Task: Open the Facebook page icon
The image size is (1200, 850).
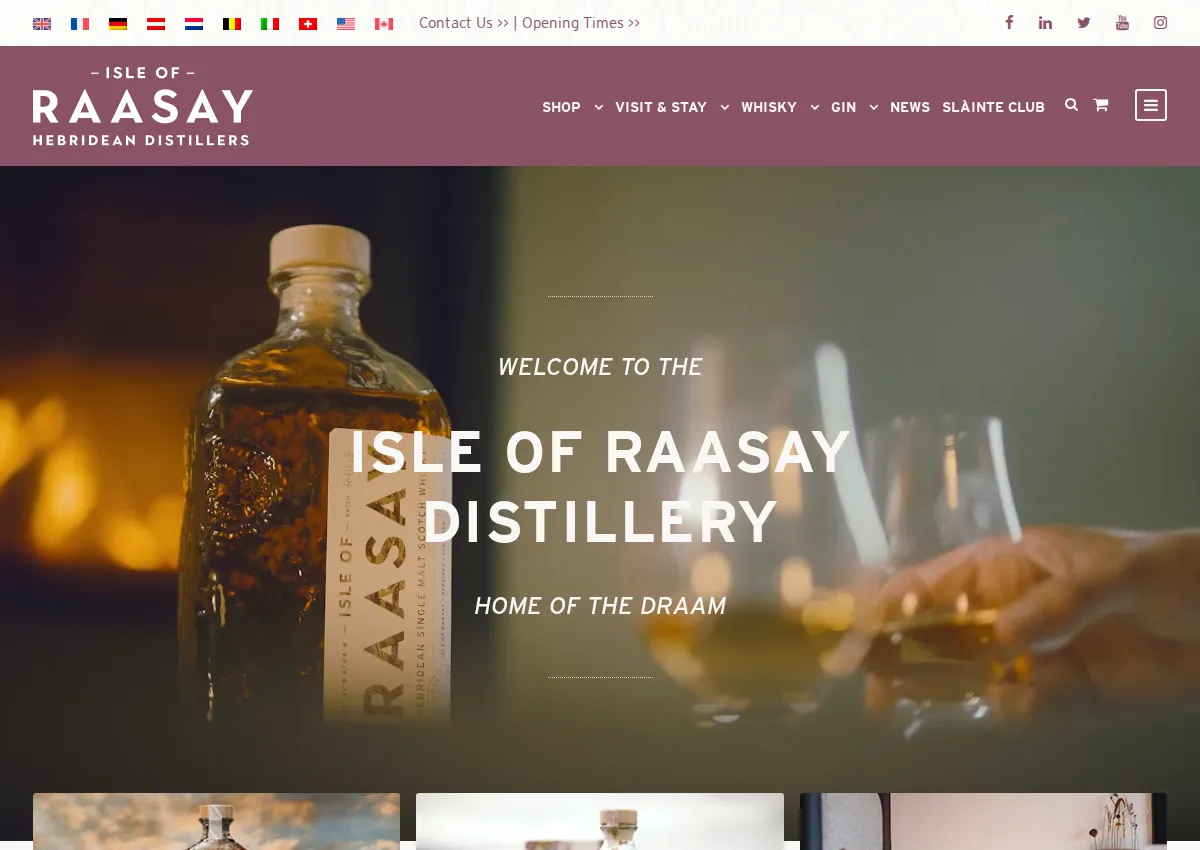Action: pos(1009,23)
